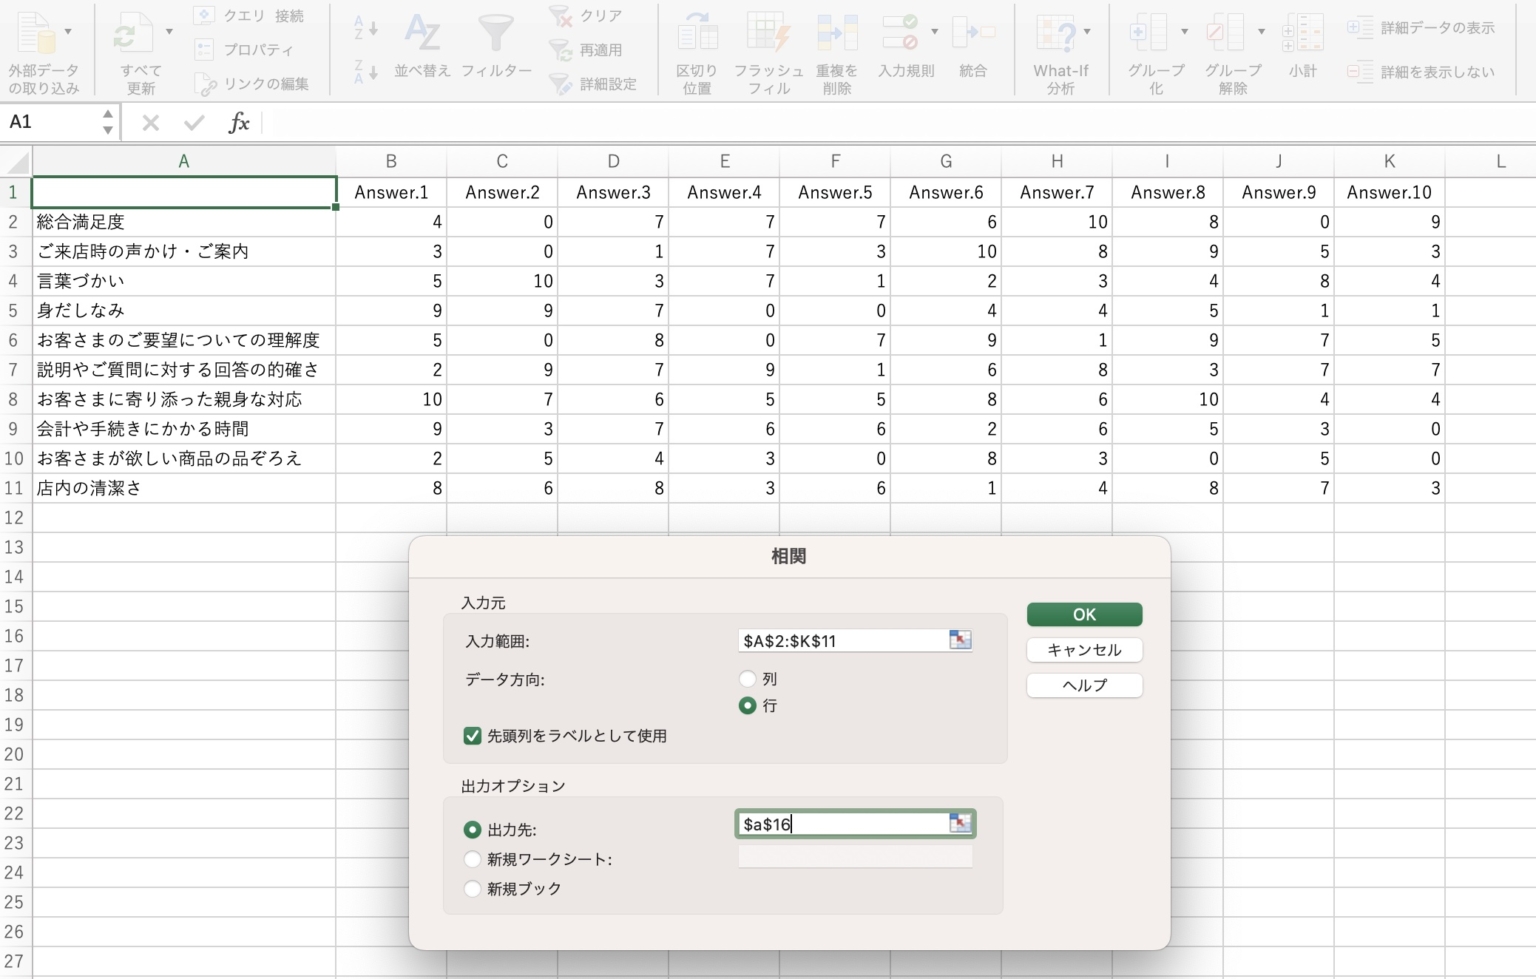
Task: Select the 列 data direction radio button
Action: click(748, 679)
